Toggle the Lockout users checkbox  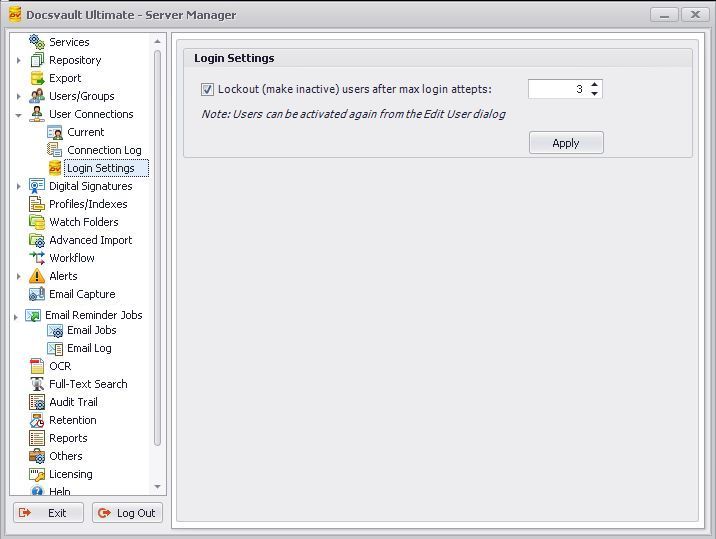coord(207,89)
